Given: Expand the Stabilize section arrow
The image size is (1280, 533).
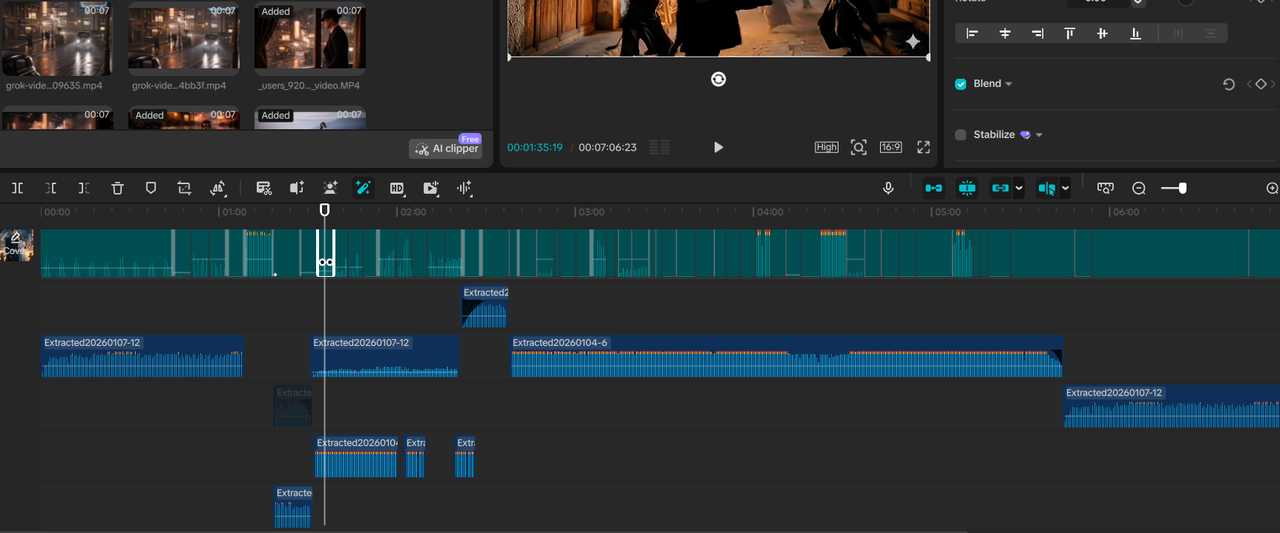Looking at the screenshot, I should coord(1040,135).
